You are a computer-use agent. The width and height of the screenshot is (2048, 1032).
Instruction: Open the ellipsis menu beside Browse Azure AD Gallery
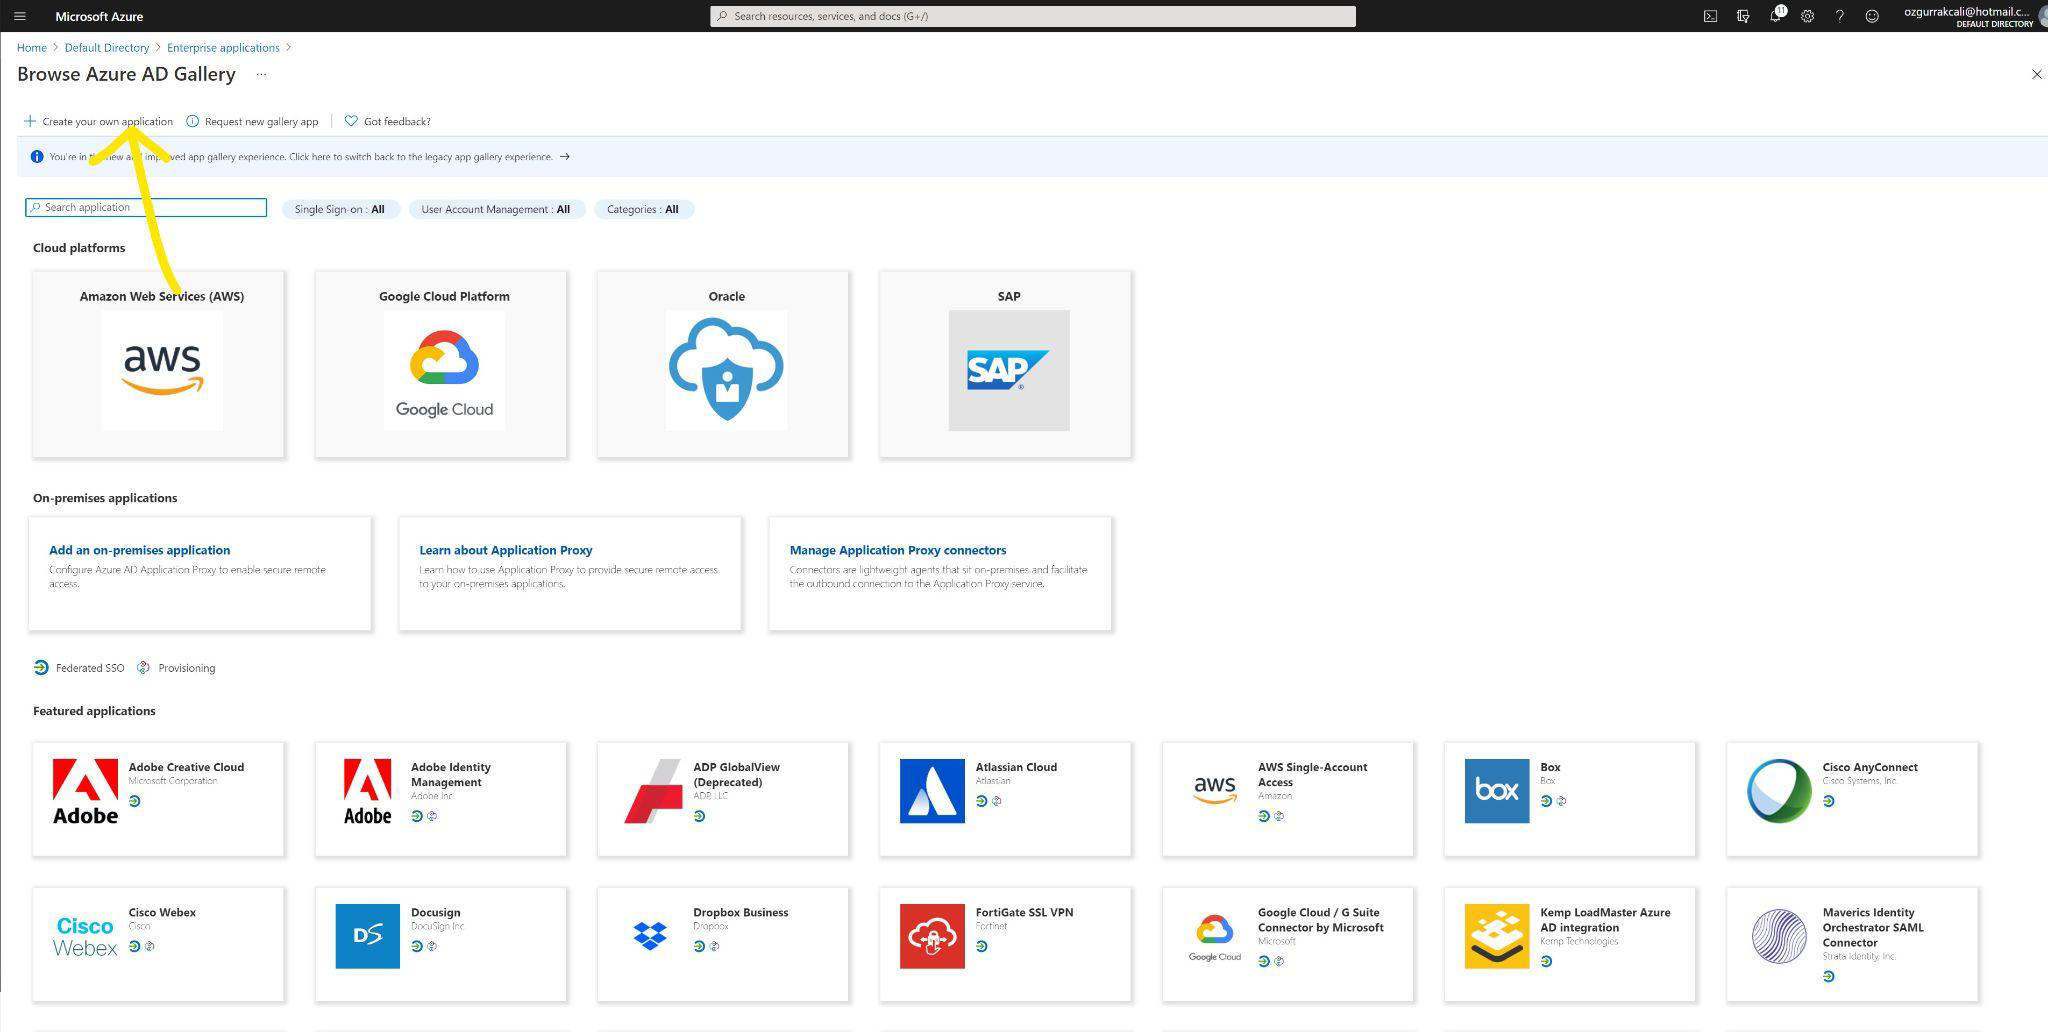pyautogui.click(x=261, y=74)
